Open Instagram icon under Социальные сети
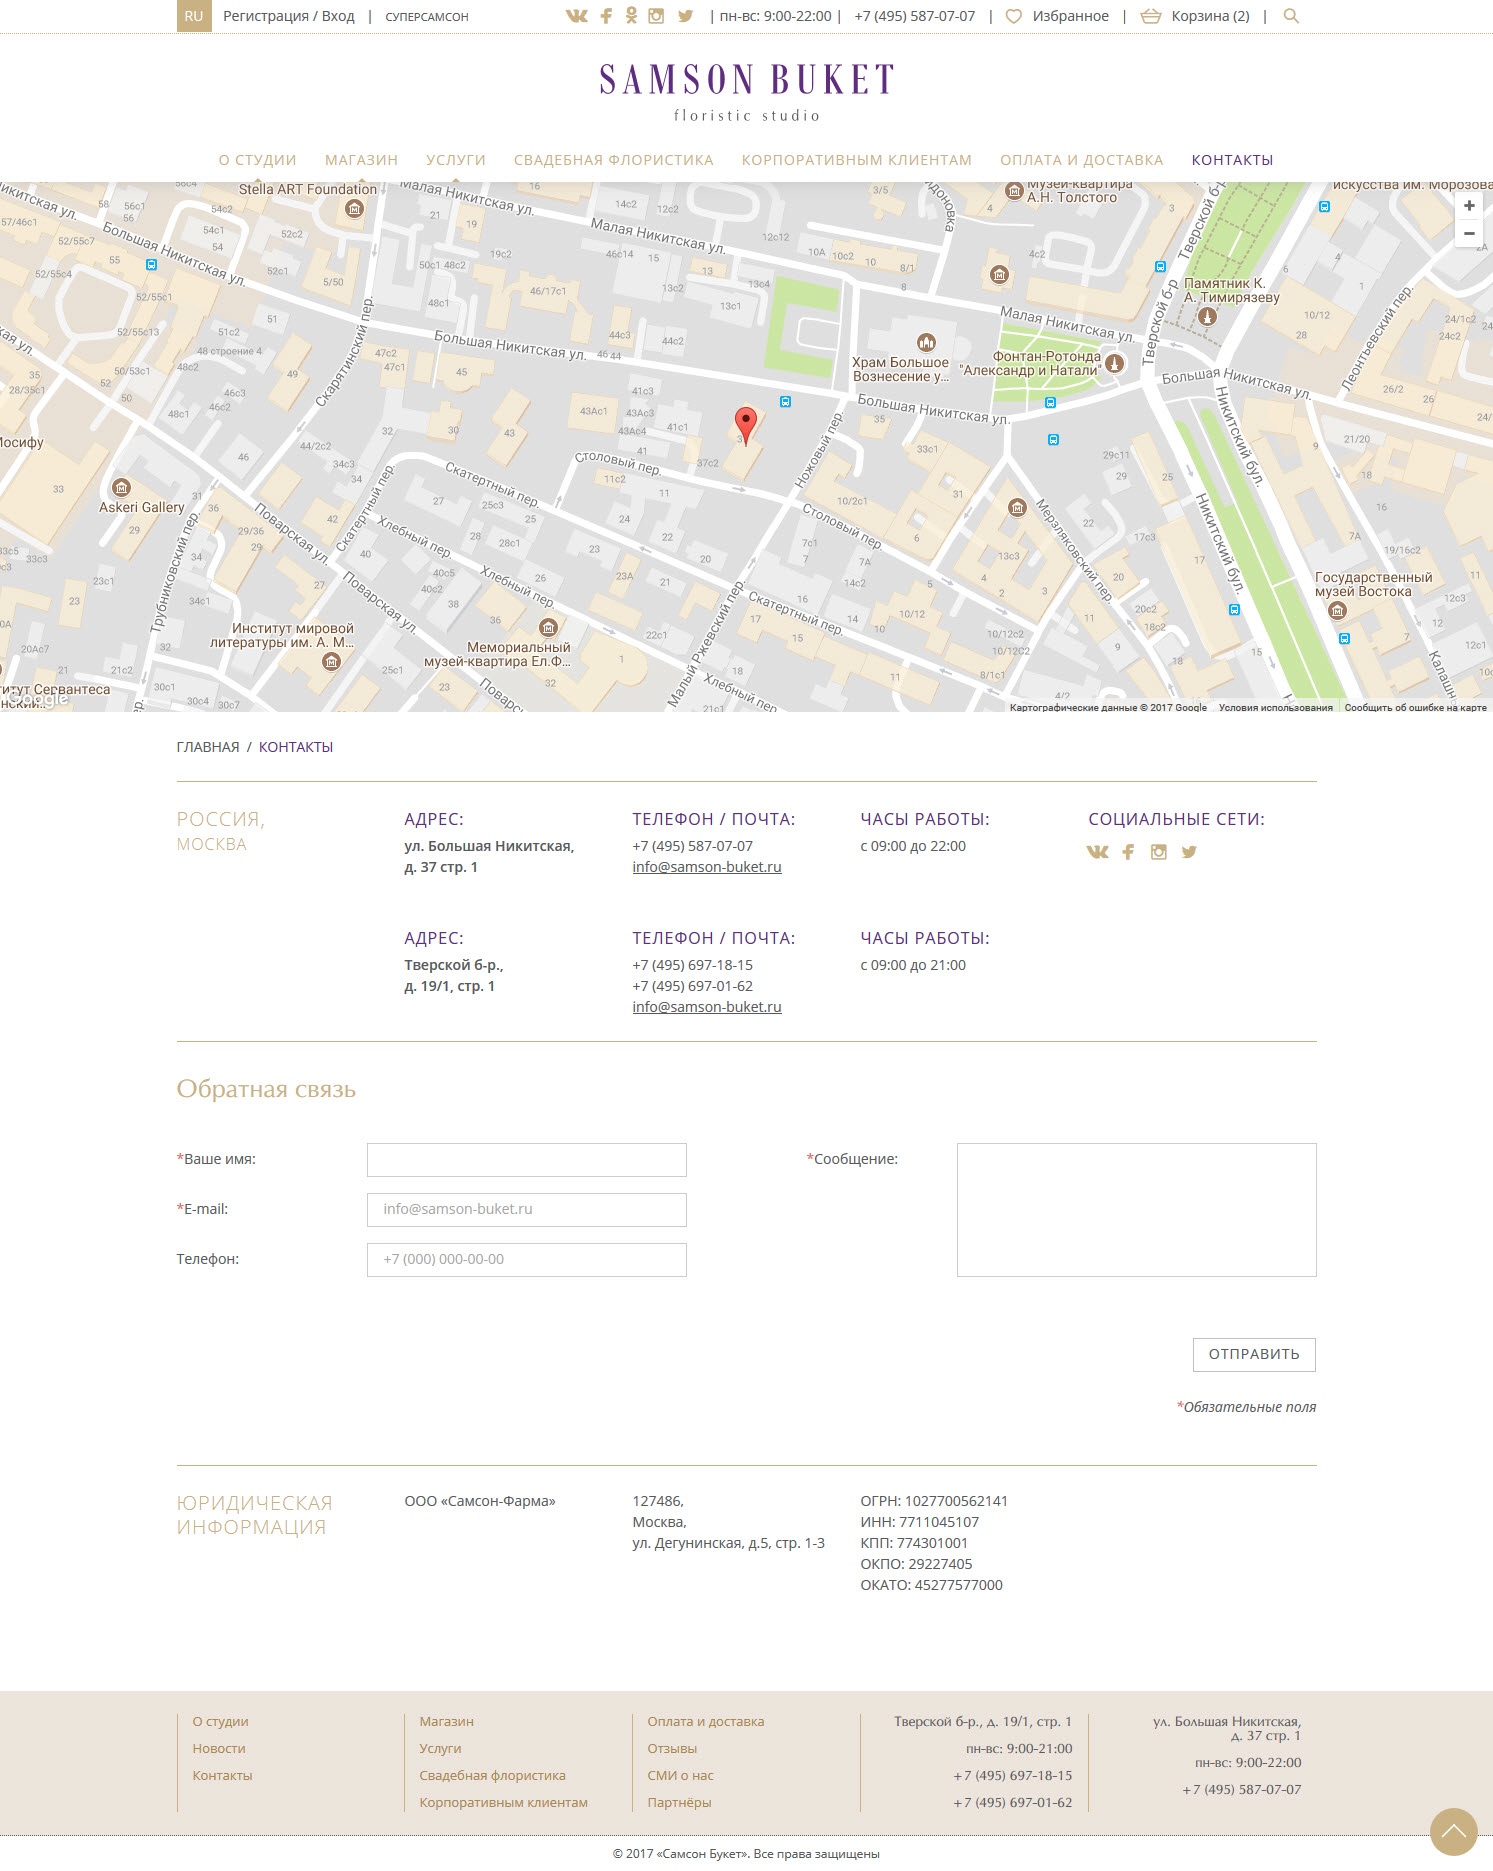 [1158, 852]
